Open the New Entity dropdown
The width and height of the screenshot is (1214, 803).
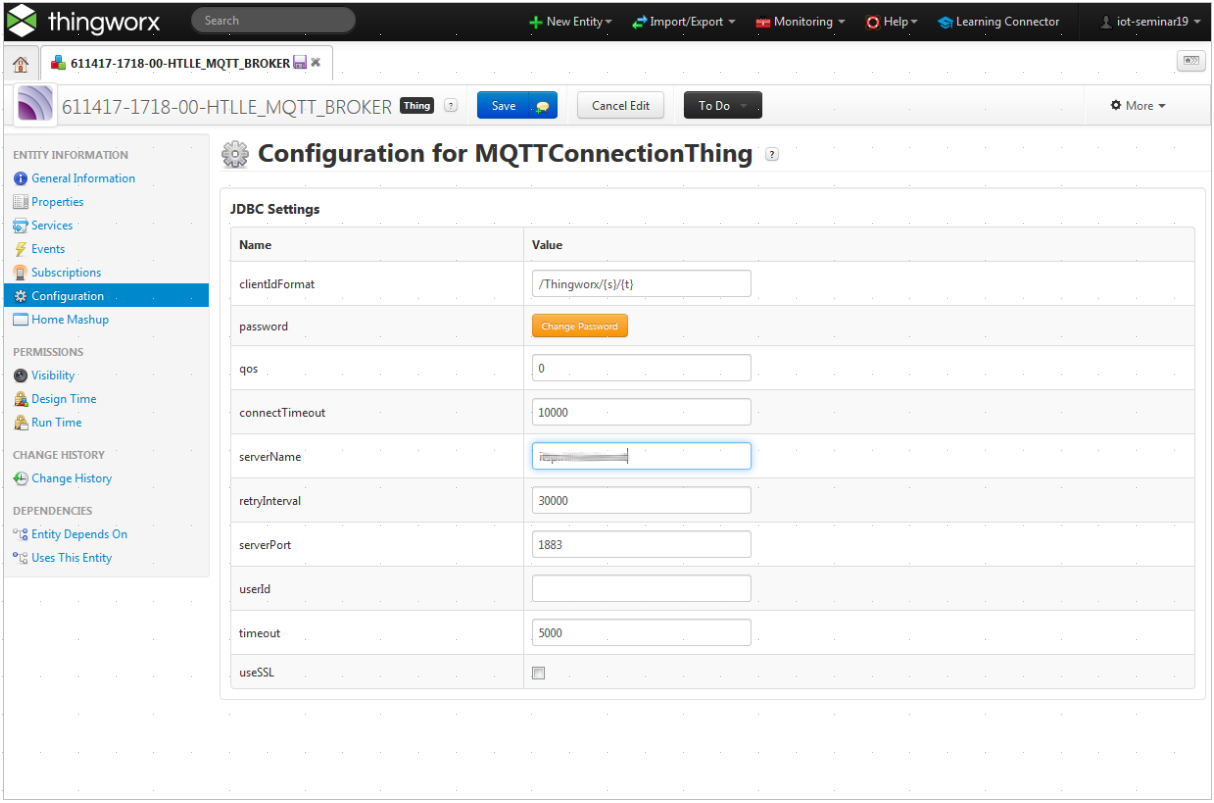(570, 22)
